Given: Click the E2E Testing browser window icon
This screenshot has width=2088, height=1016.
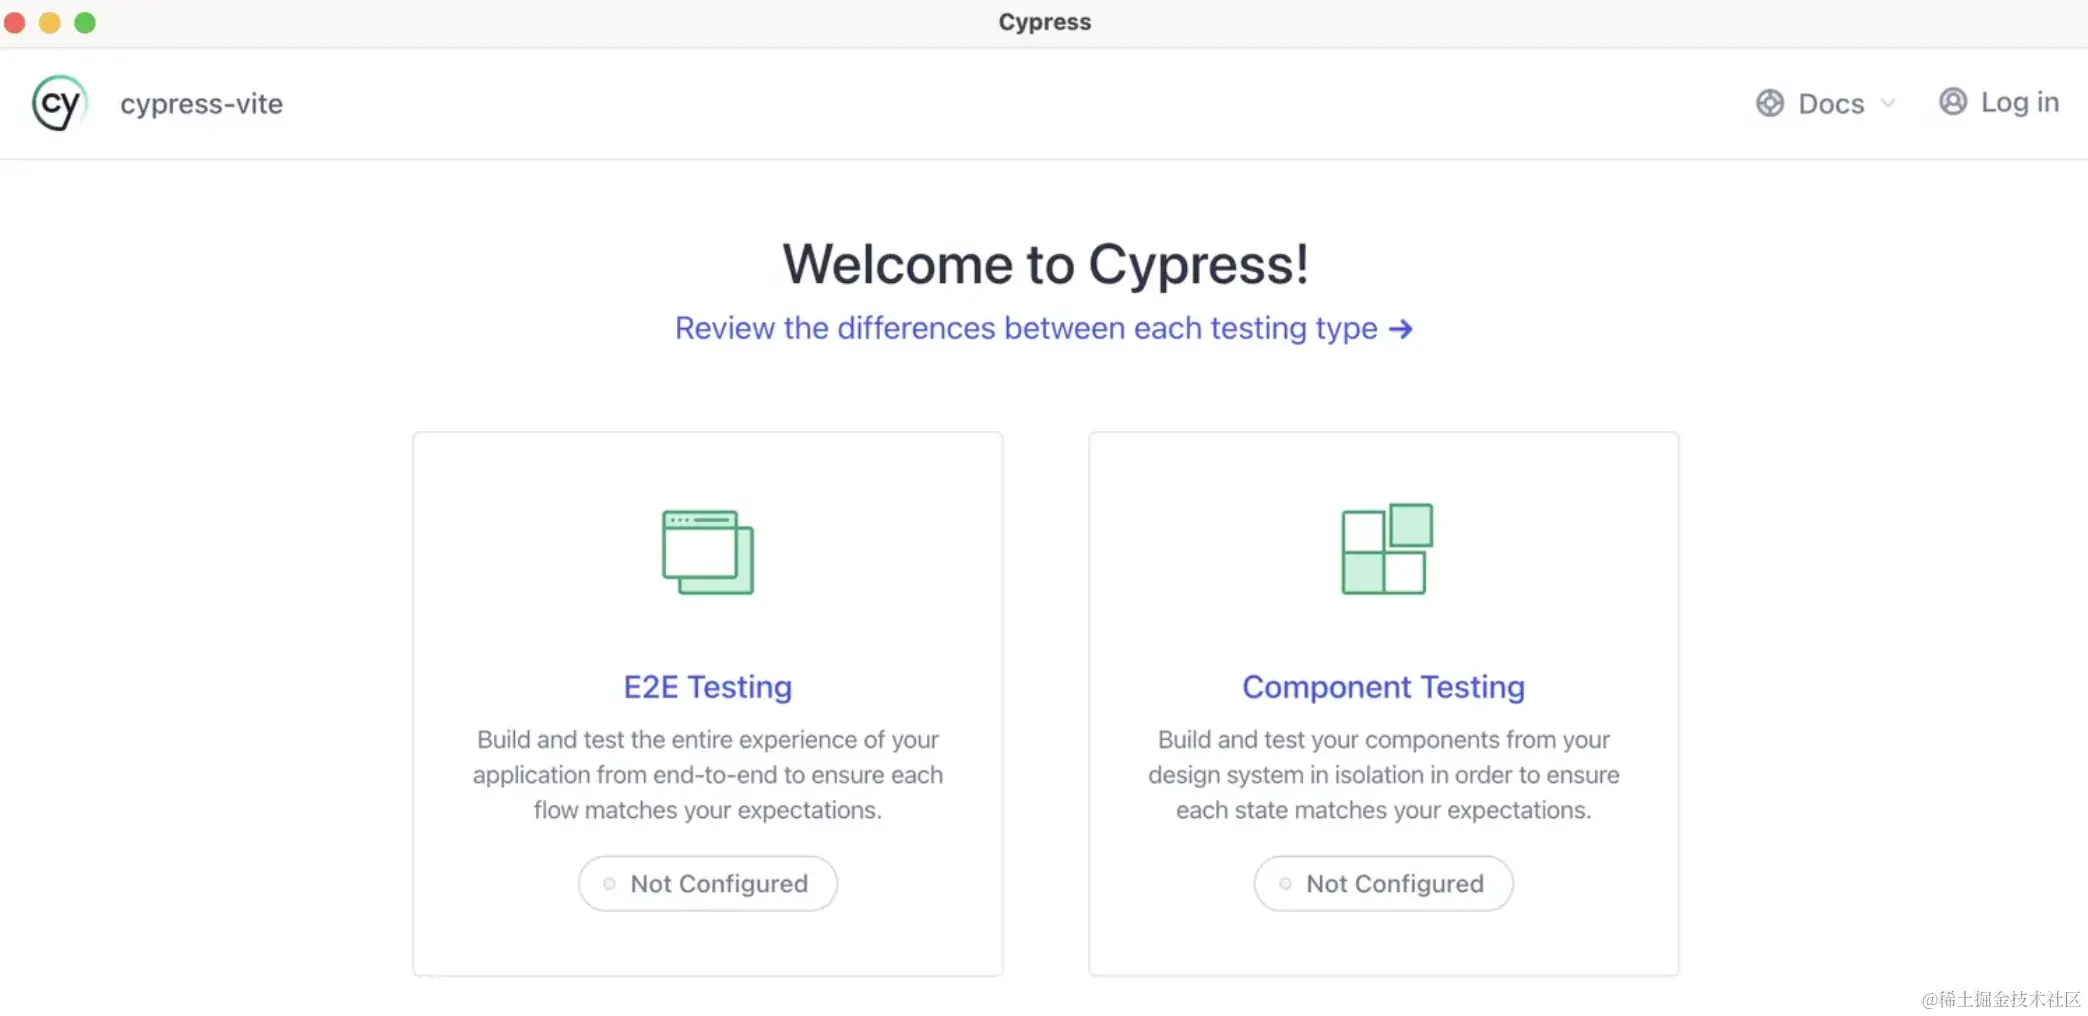Looking at the screenshot, I should [708, 552].
